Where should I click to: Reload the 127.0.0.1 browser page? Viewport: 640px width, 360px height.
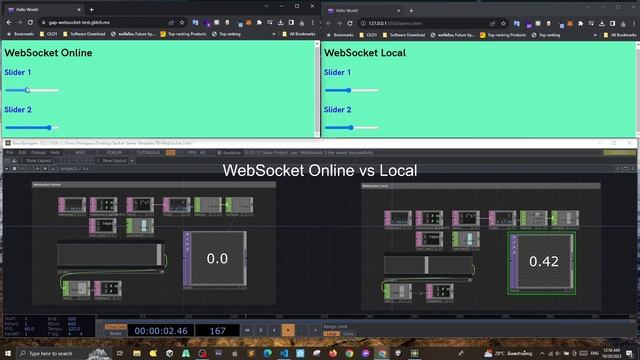click(350, 23)
